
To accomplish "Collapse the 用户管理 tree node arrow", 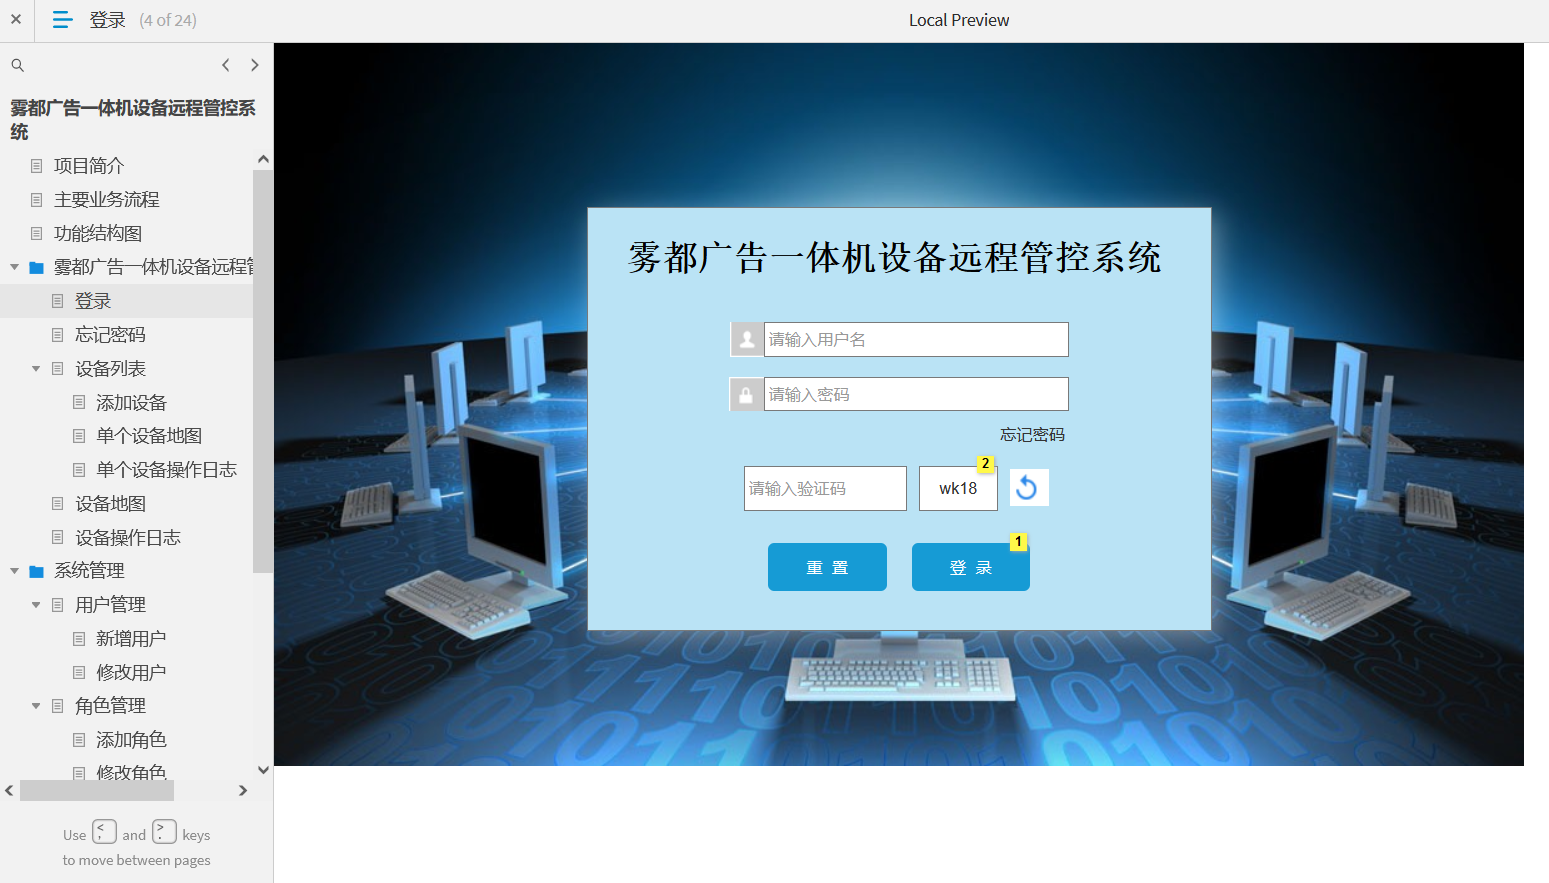I will tap(36, 605).
